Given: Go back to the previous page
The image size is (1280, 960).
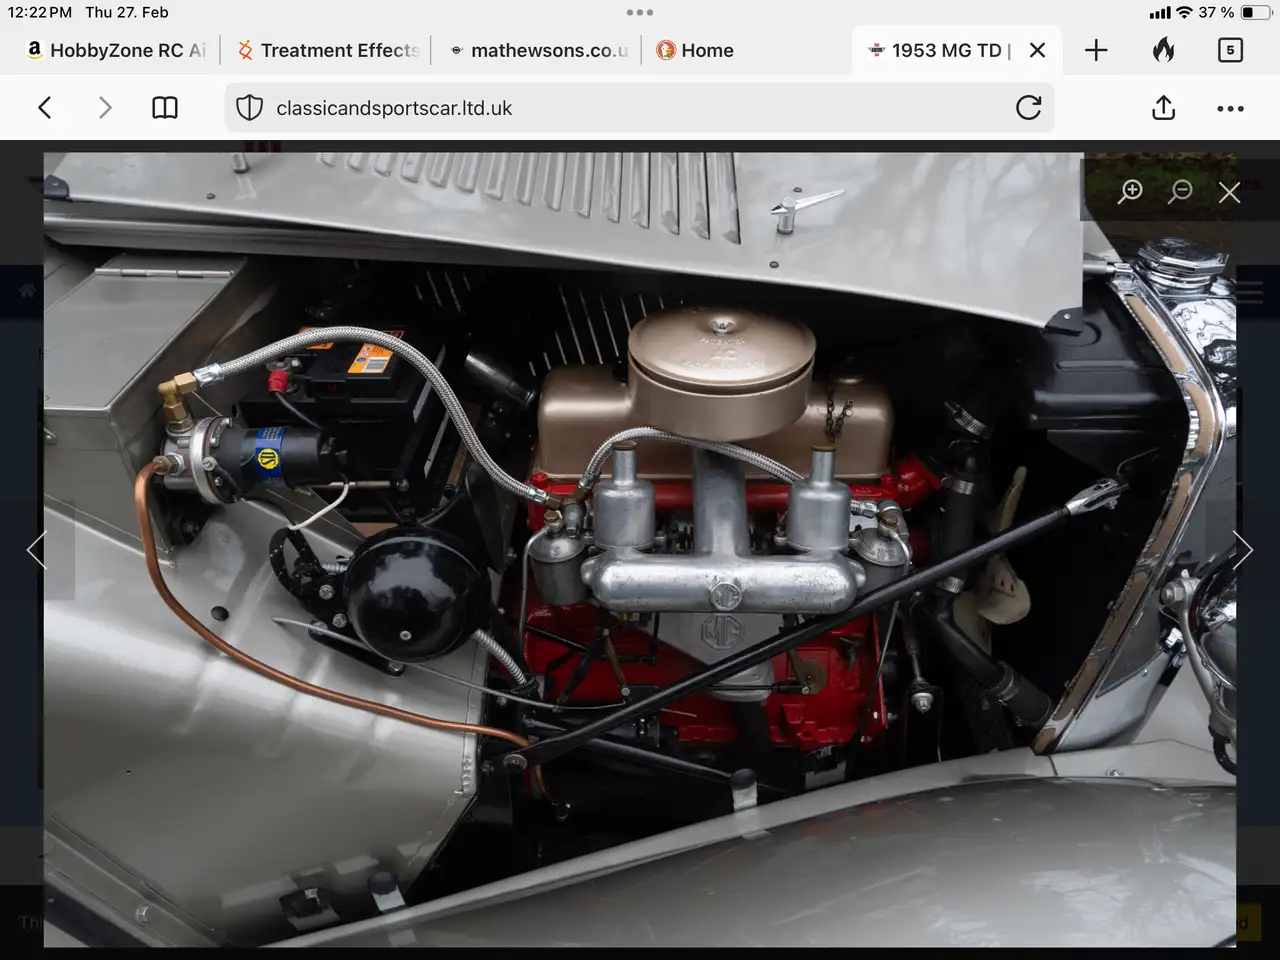Looking at the screenshot, I should [45, 108].
